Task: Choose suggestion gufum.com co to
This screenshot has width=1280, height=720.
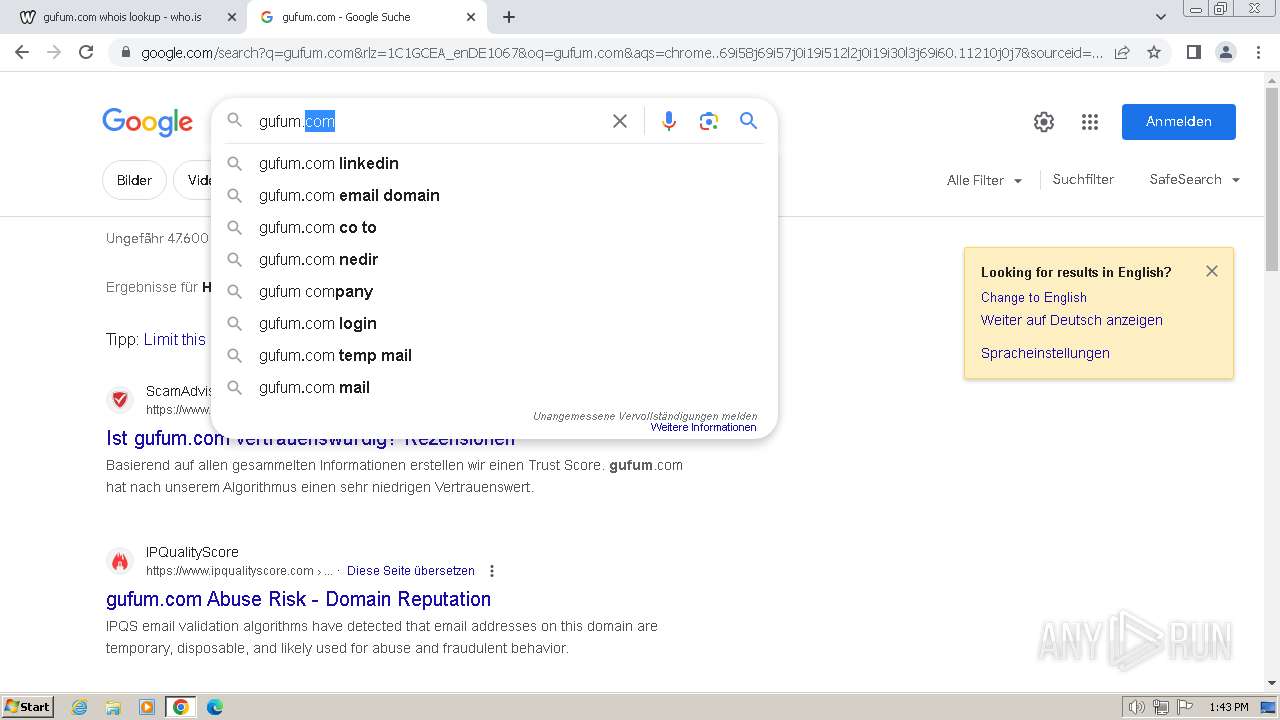Action: (x=494, y=227)
